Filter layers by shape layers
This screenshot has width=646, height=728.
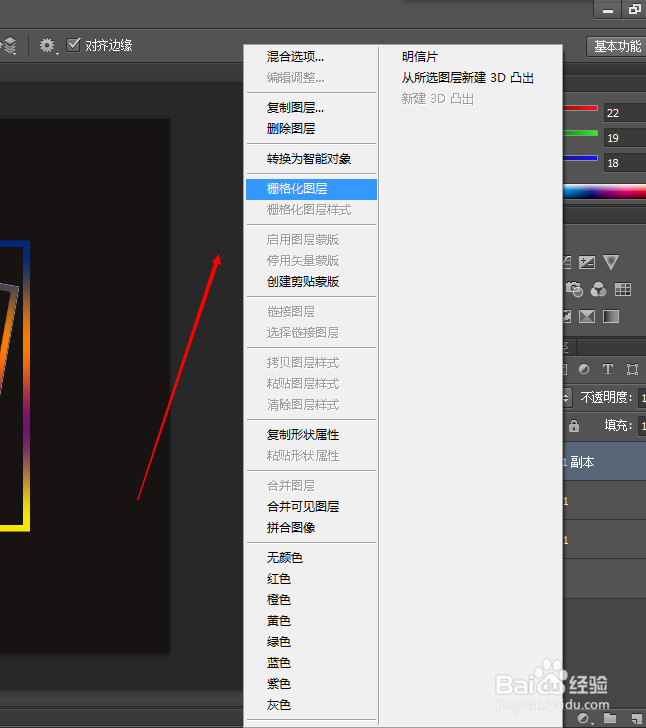632,369
